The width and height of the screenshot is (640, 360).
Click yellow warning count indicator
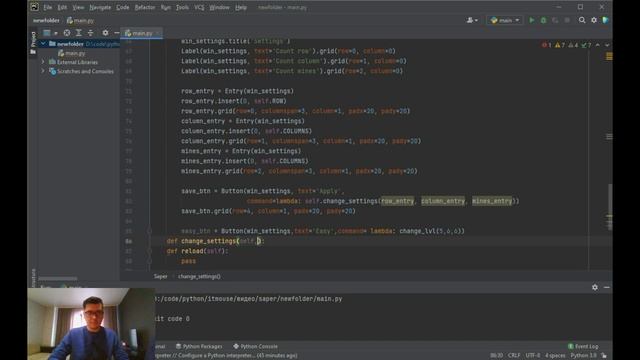point(560,45)
